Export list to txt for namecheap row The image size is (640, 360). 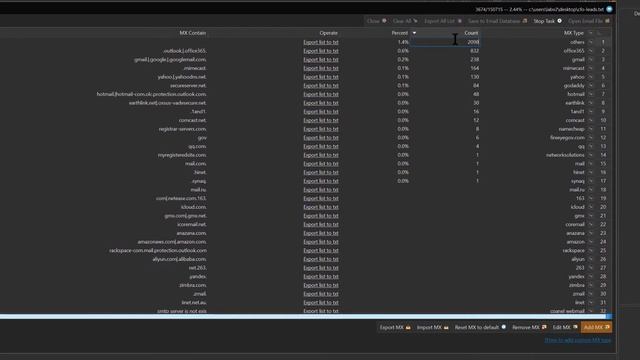pos(321,129)
